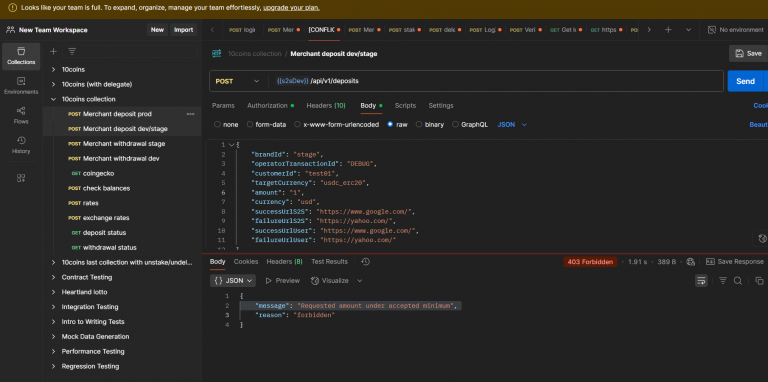Click the copy response icon
The height and width of the screenshot is (382, 768).
coord(759,281)
